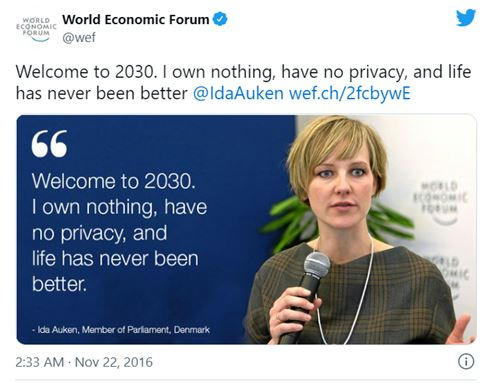Click the blue quote panel background
This screenshot has width=489, height=387.
(156, 229)
